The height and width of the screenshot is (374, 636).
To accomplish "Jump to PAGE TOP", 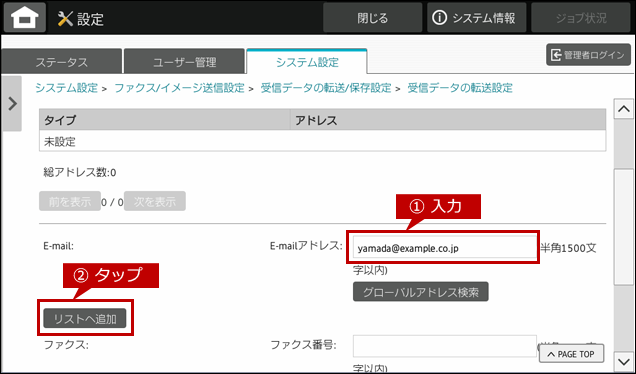I will [x=571, y=354].
